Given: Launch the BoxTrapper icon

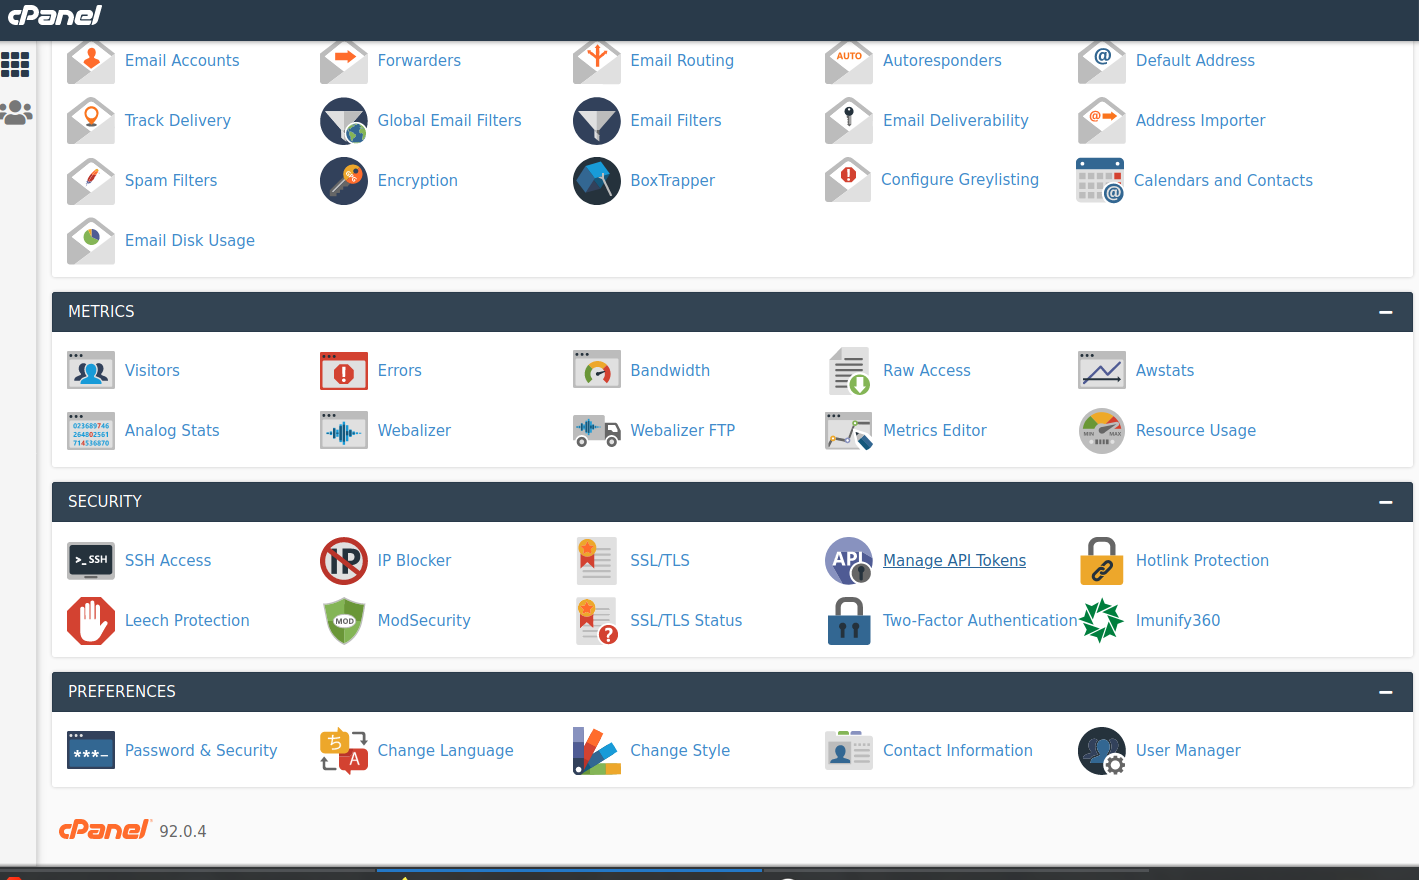Looking at the screenshot, I should click(x=597, y=181).
